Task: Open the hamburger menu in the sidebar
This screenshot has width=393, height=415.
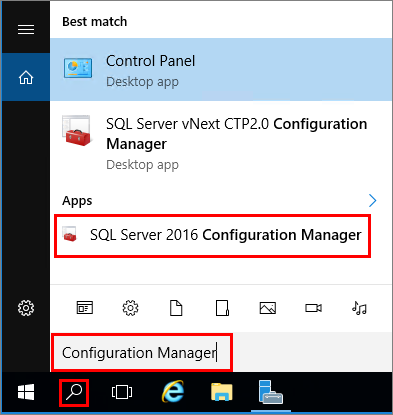Action: pyautogui.click(x=26, y=30)
